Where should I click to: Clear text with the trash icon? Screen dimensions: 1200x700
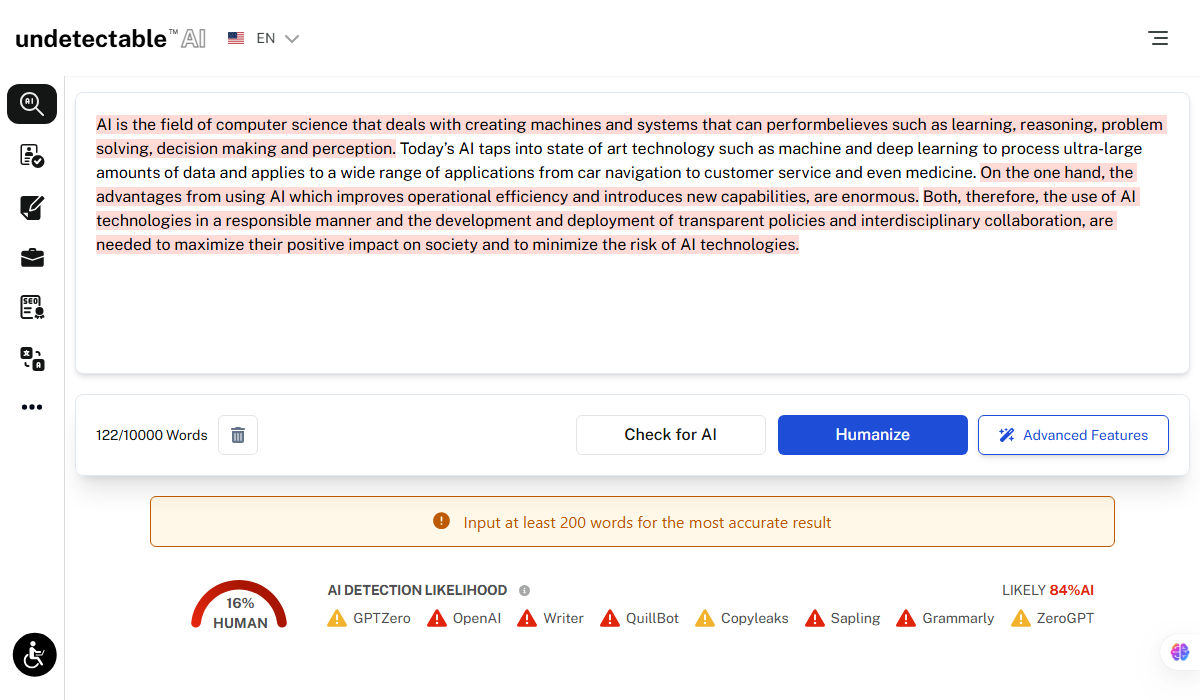pyautogui.click(x=238, y=435)
